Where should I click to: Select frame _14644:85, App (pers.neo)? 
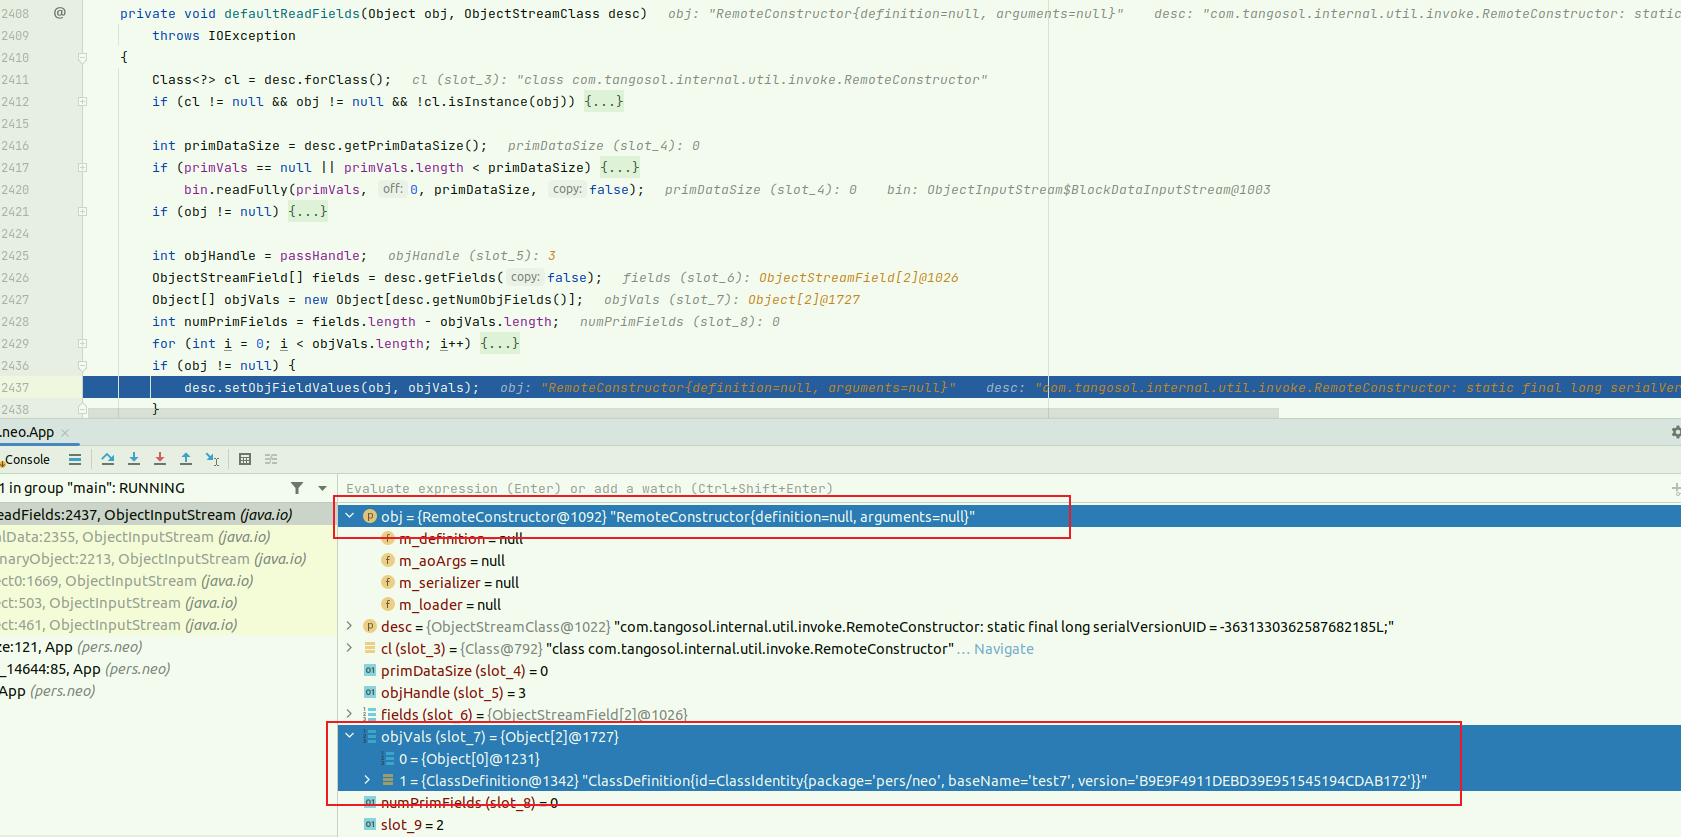point(168,669)
